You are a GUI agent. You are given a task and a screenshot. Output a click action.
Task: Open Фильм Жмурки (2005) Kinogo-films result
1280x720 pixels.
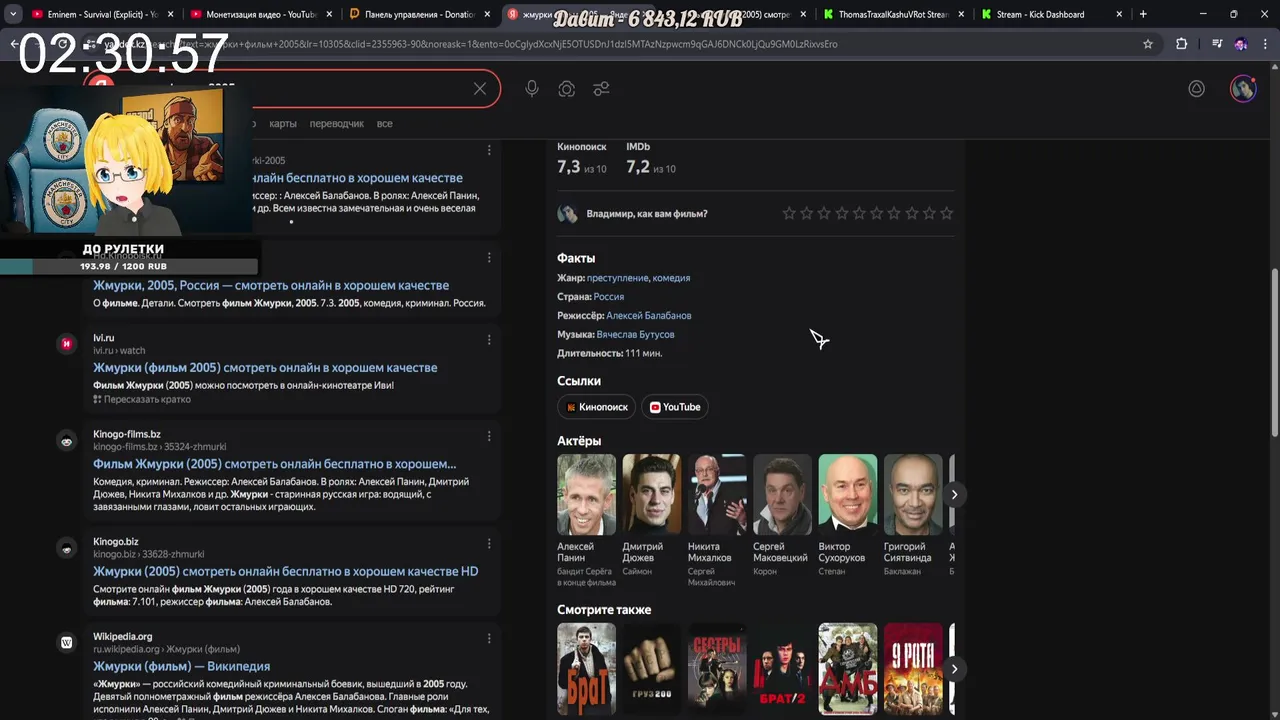tap(274, 464)
